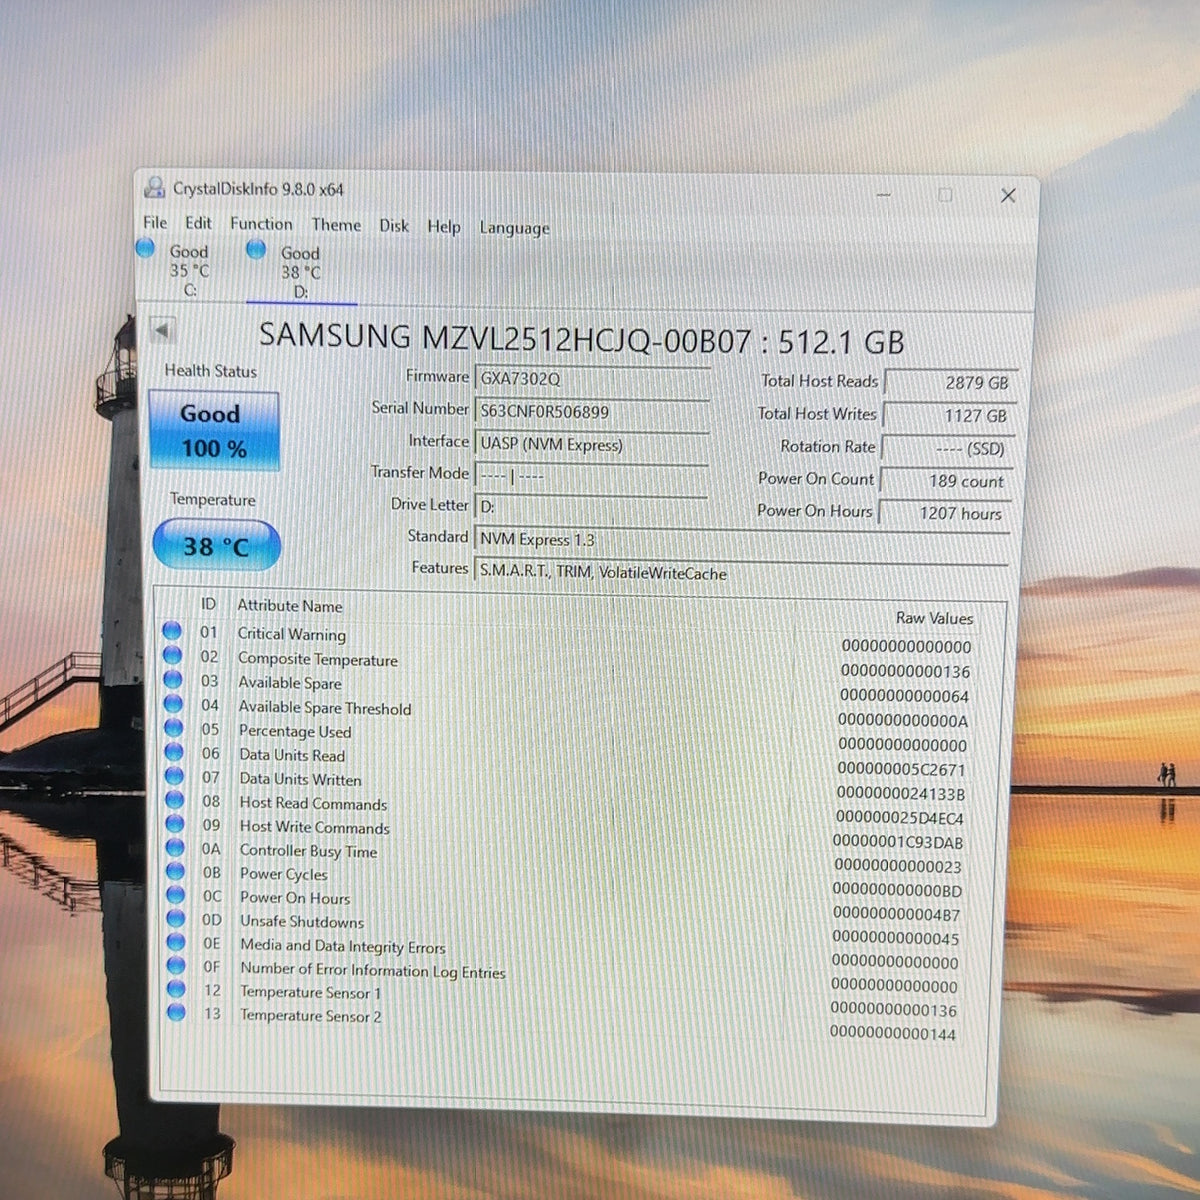Image resolution: width=1200 pixels, height=1200 pixels.
Task: Select the Critical Warning attribute name
Action: [x=292, y=634]
